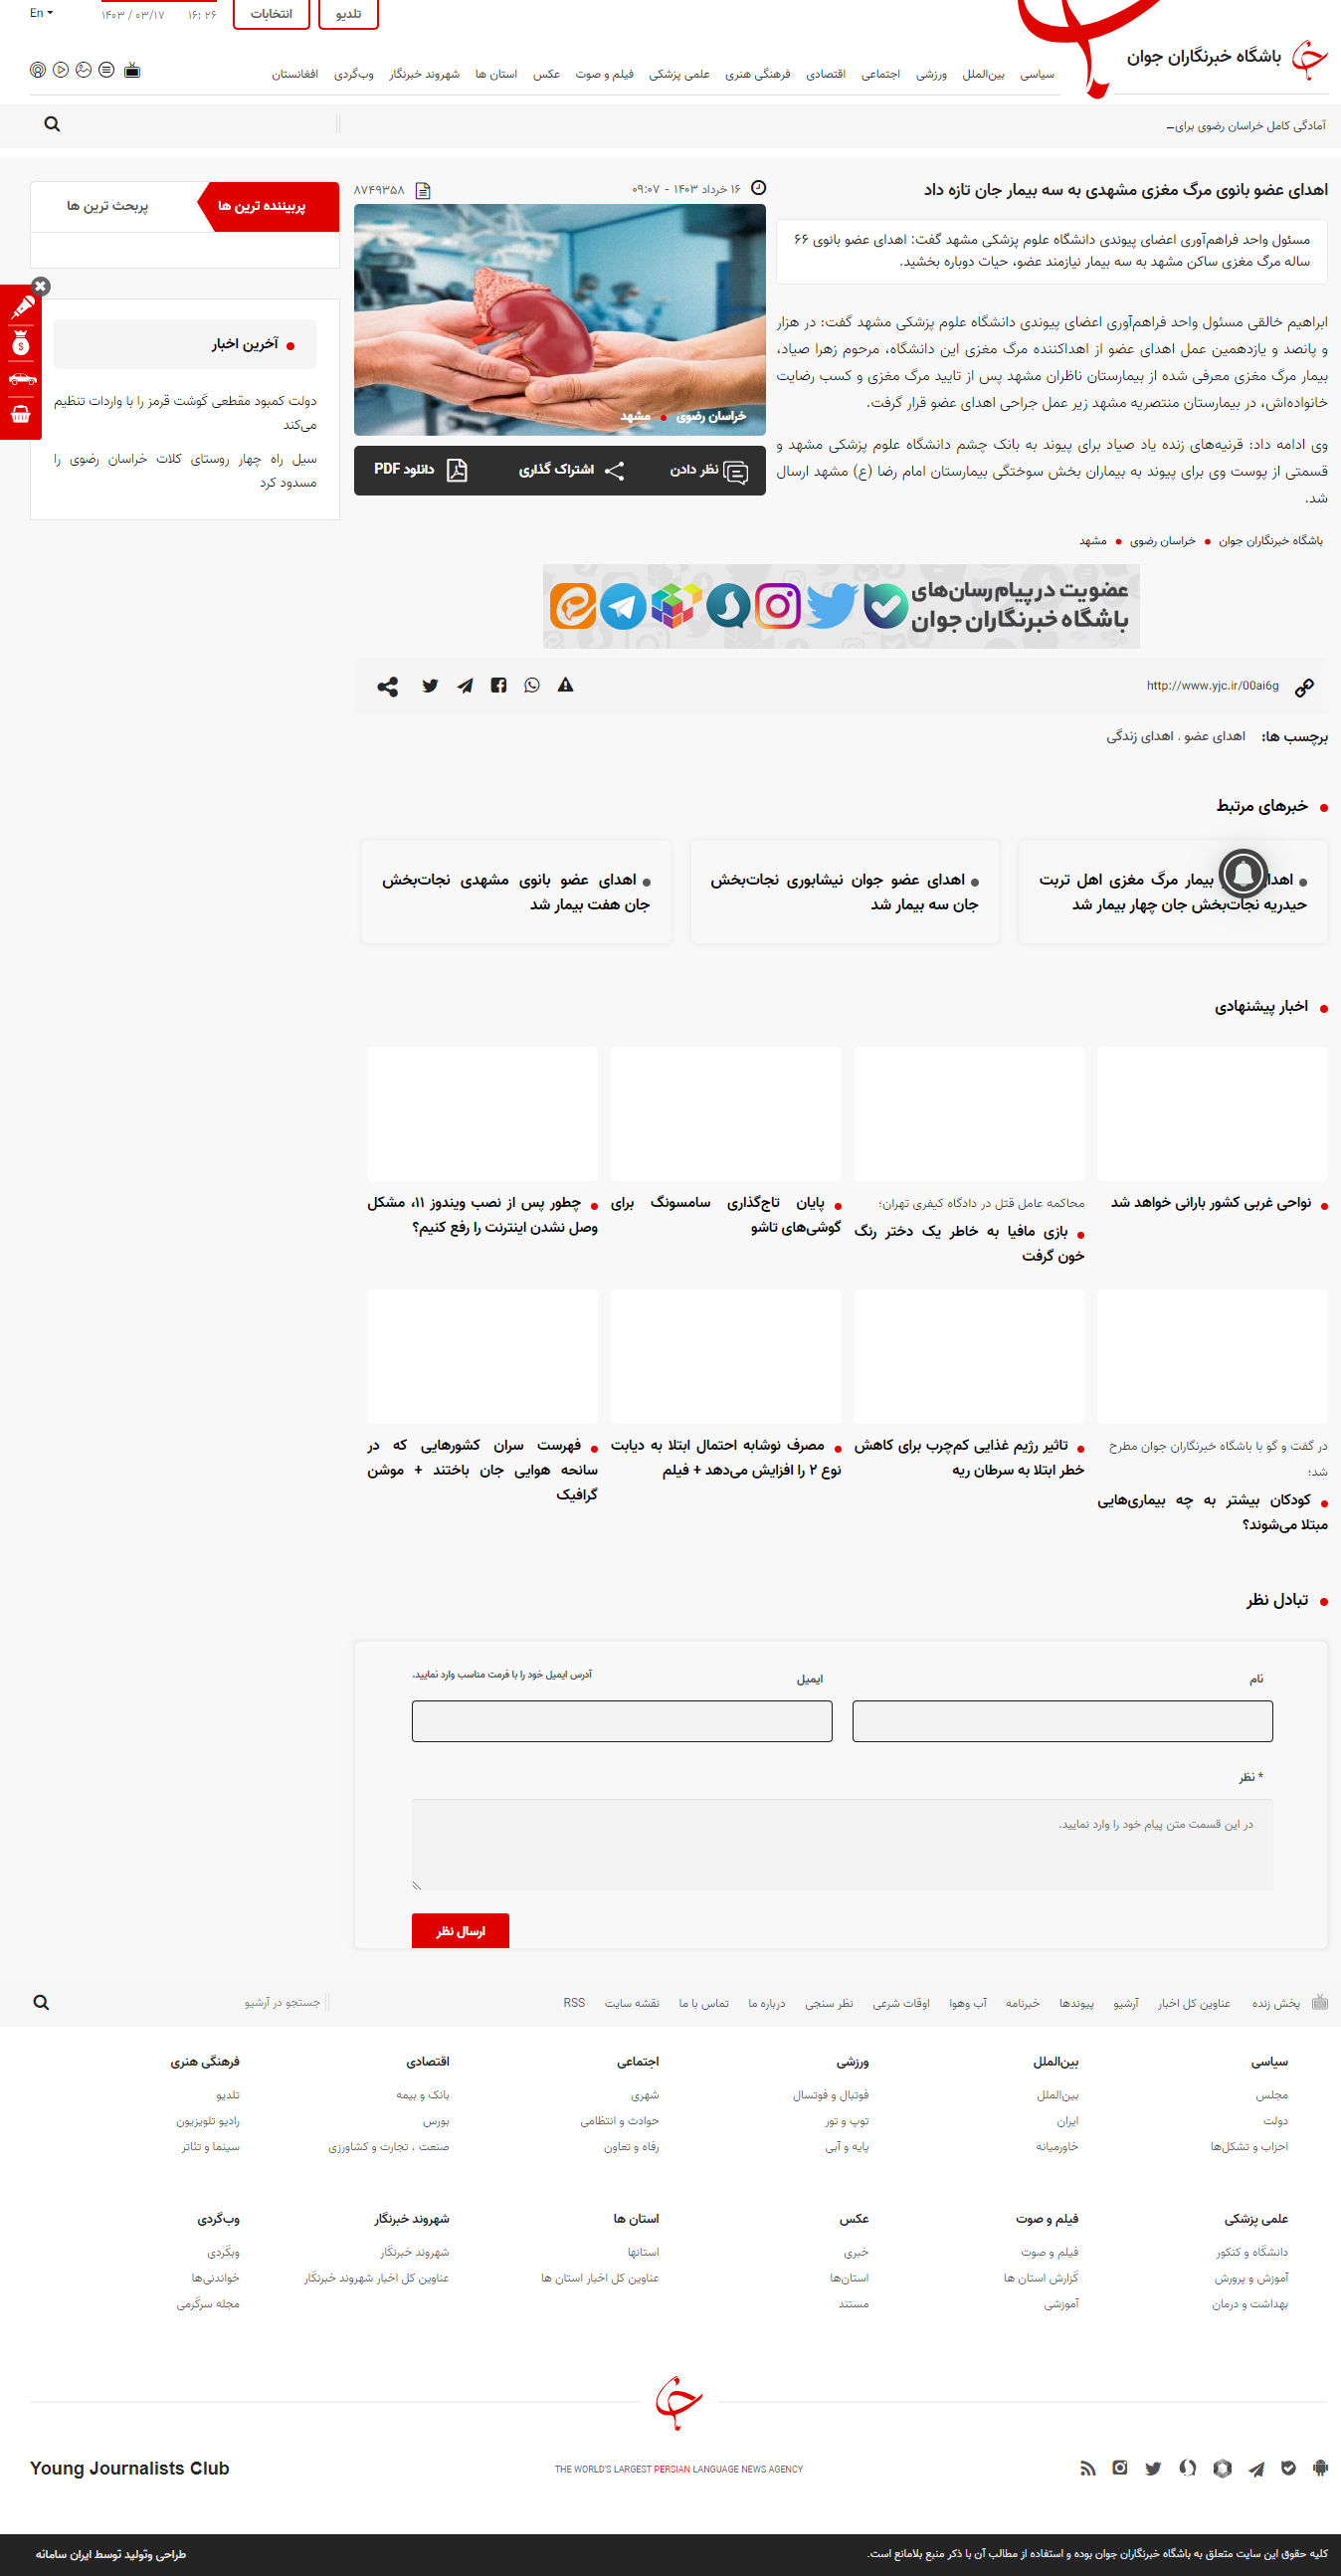Click the podcast icon in the header
The height and width of the screenshot is (2576, 1341).
coord(38,70)
